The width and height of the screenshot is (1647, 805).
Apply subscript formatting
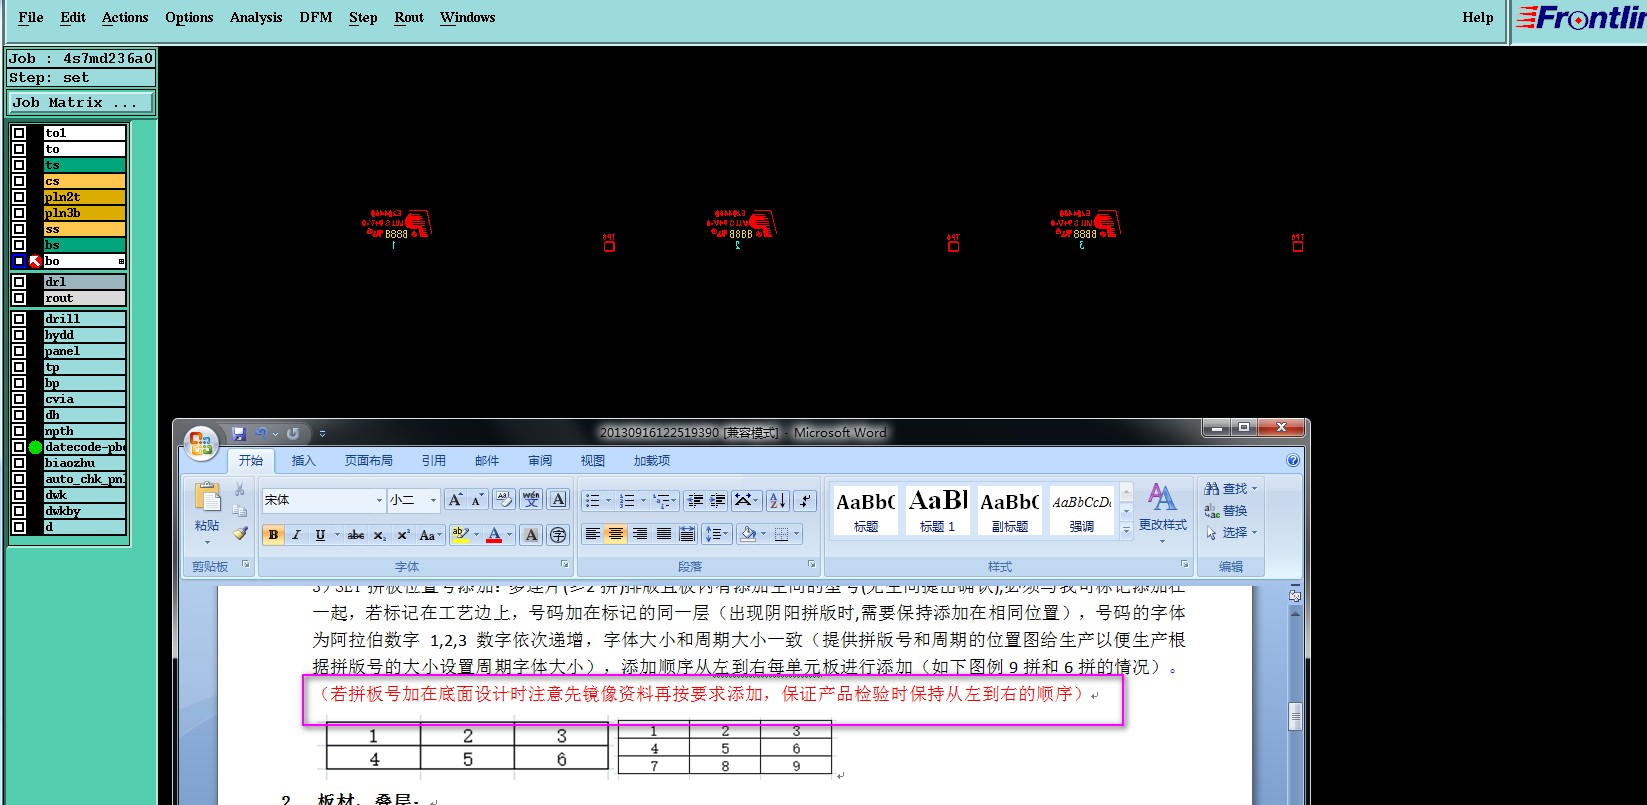tap(380, 535)
